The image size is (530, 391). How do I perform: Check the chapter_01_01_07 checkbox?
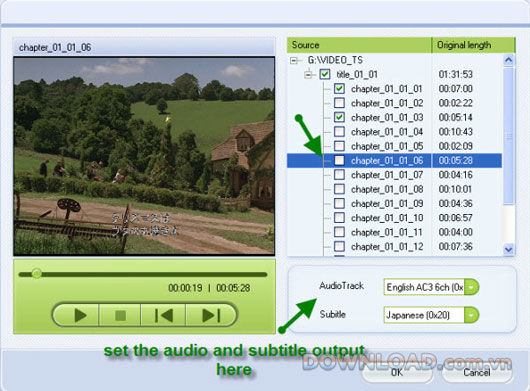(339, 175)
